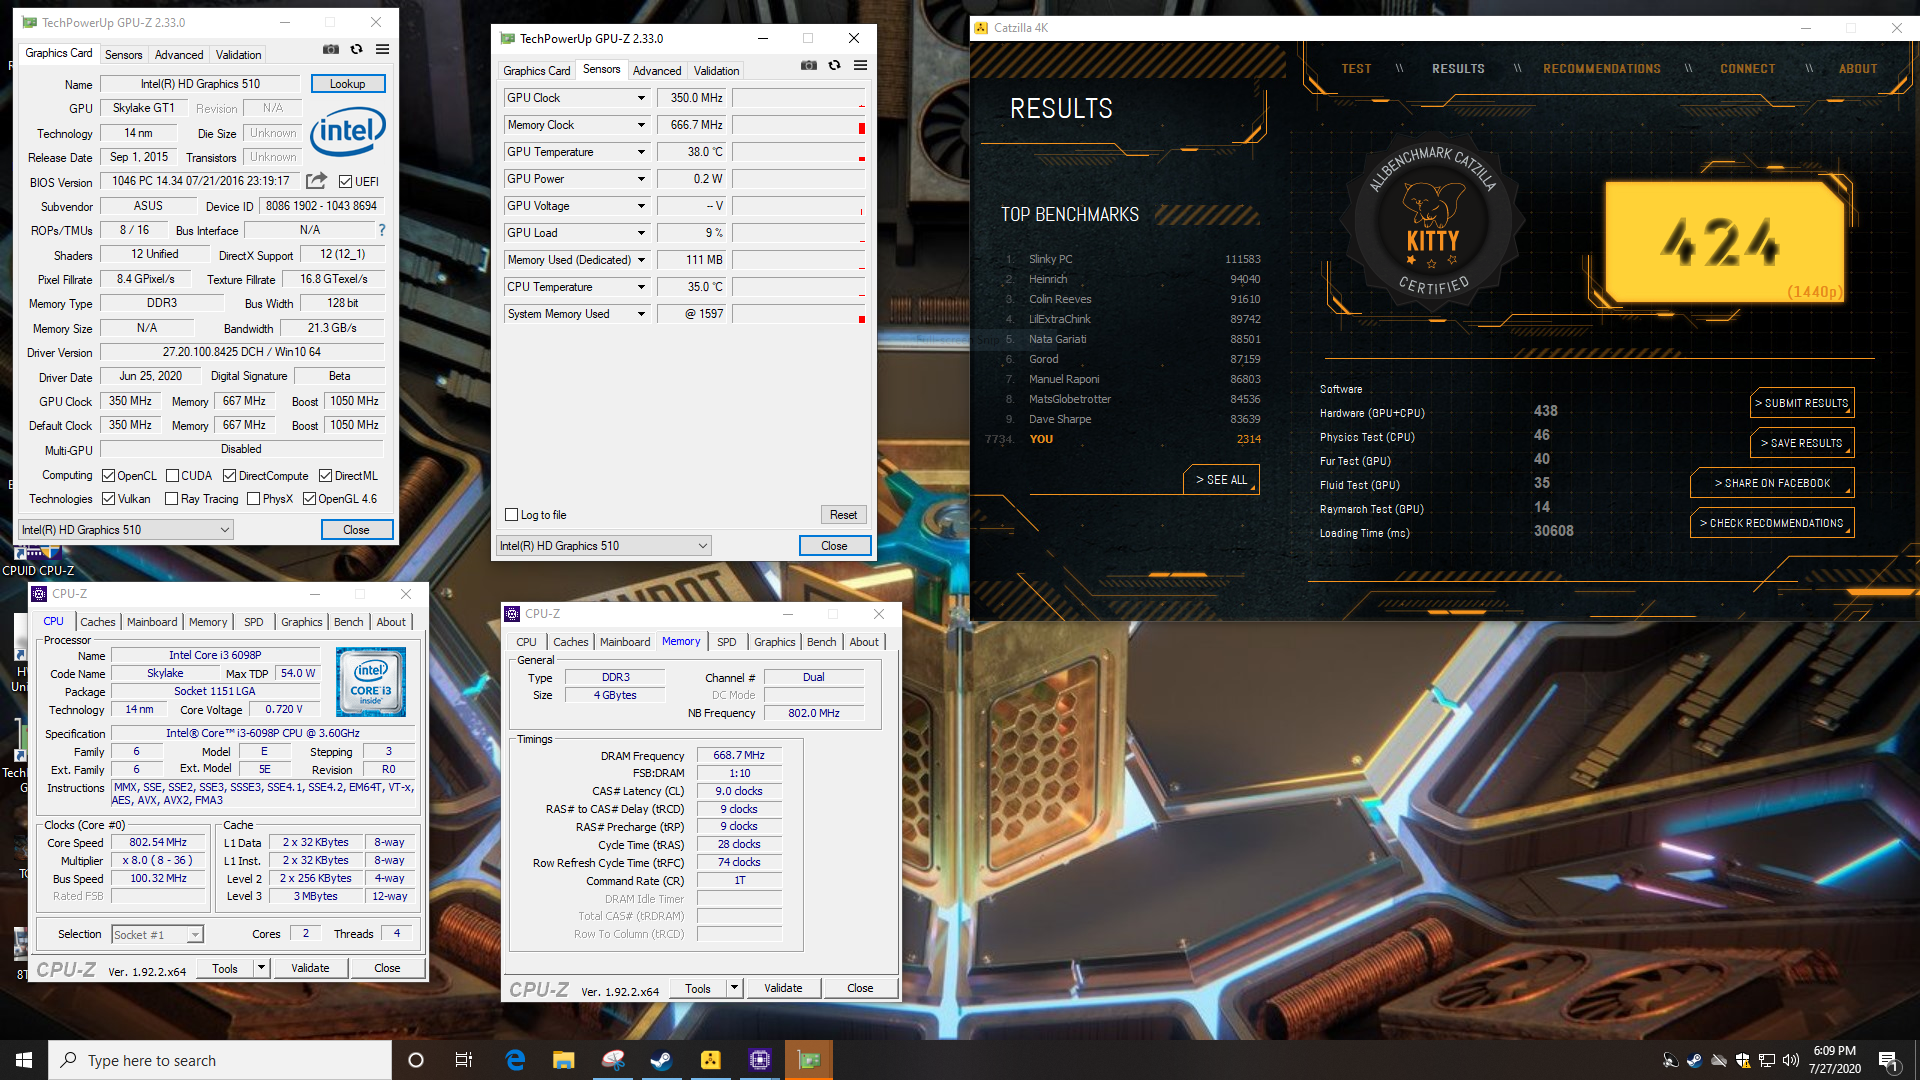This screenshot has width=1920, height=1080.
Task: Open RECOMMENDATIONS tab in Catzilla
Action: (x=1601, y=69)
